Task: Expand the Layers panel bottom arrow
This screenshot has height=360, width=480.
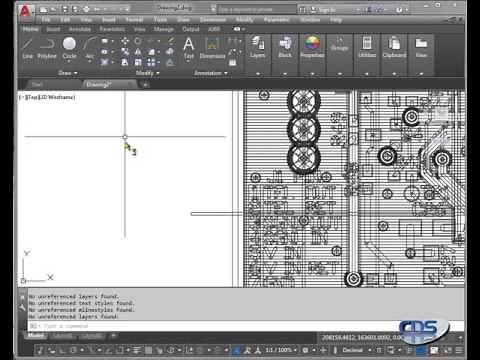Action: tap(258, 73)
